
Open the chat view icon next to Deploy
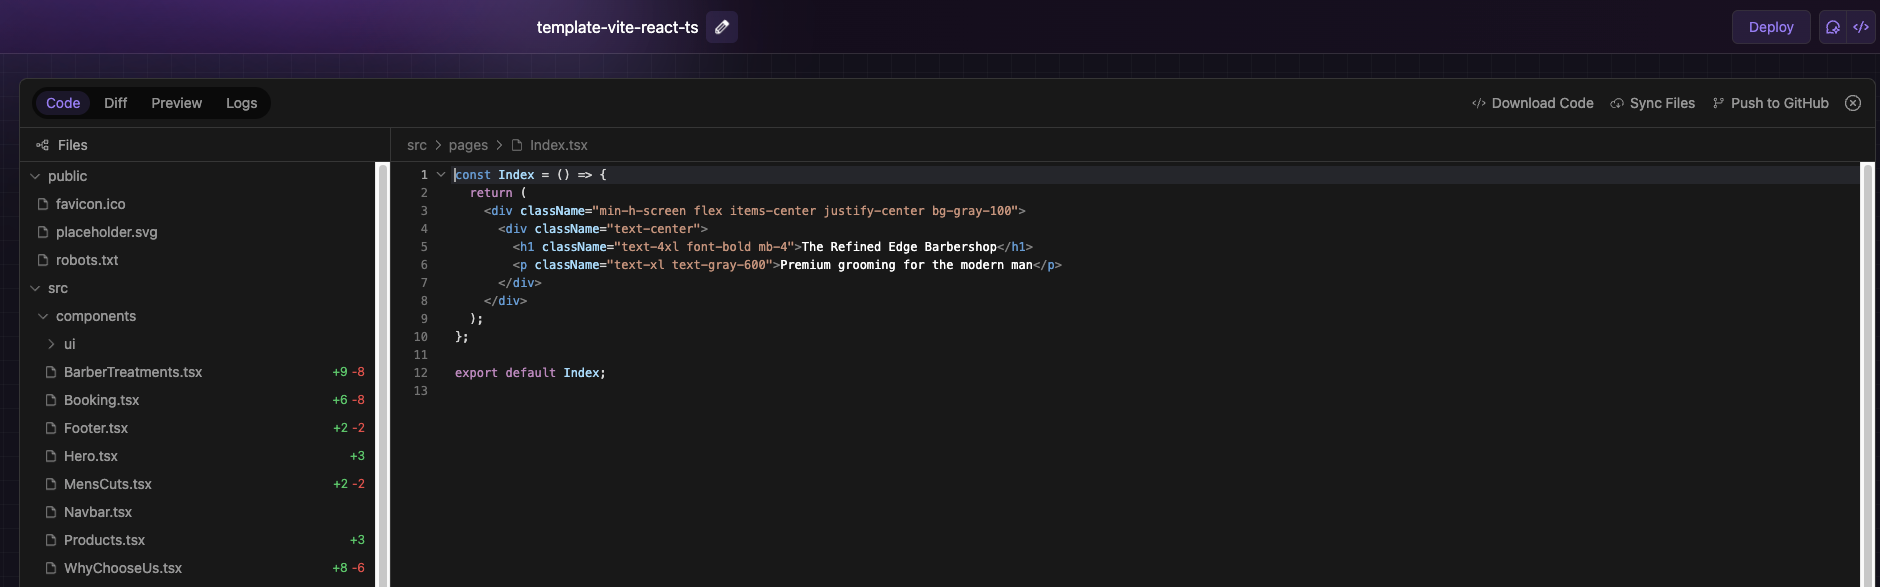tap(1833, 27)
